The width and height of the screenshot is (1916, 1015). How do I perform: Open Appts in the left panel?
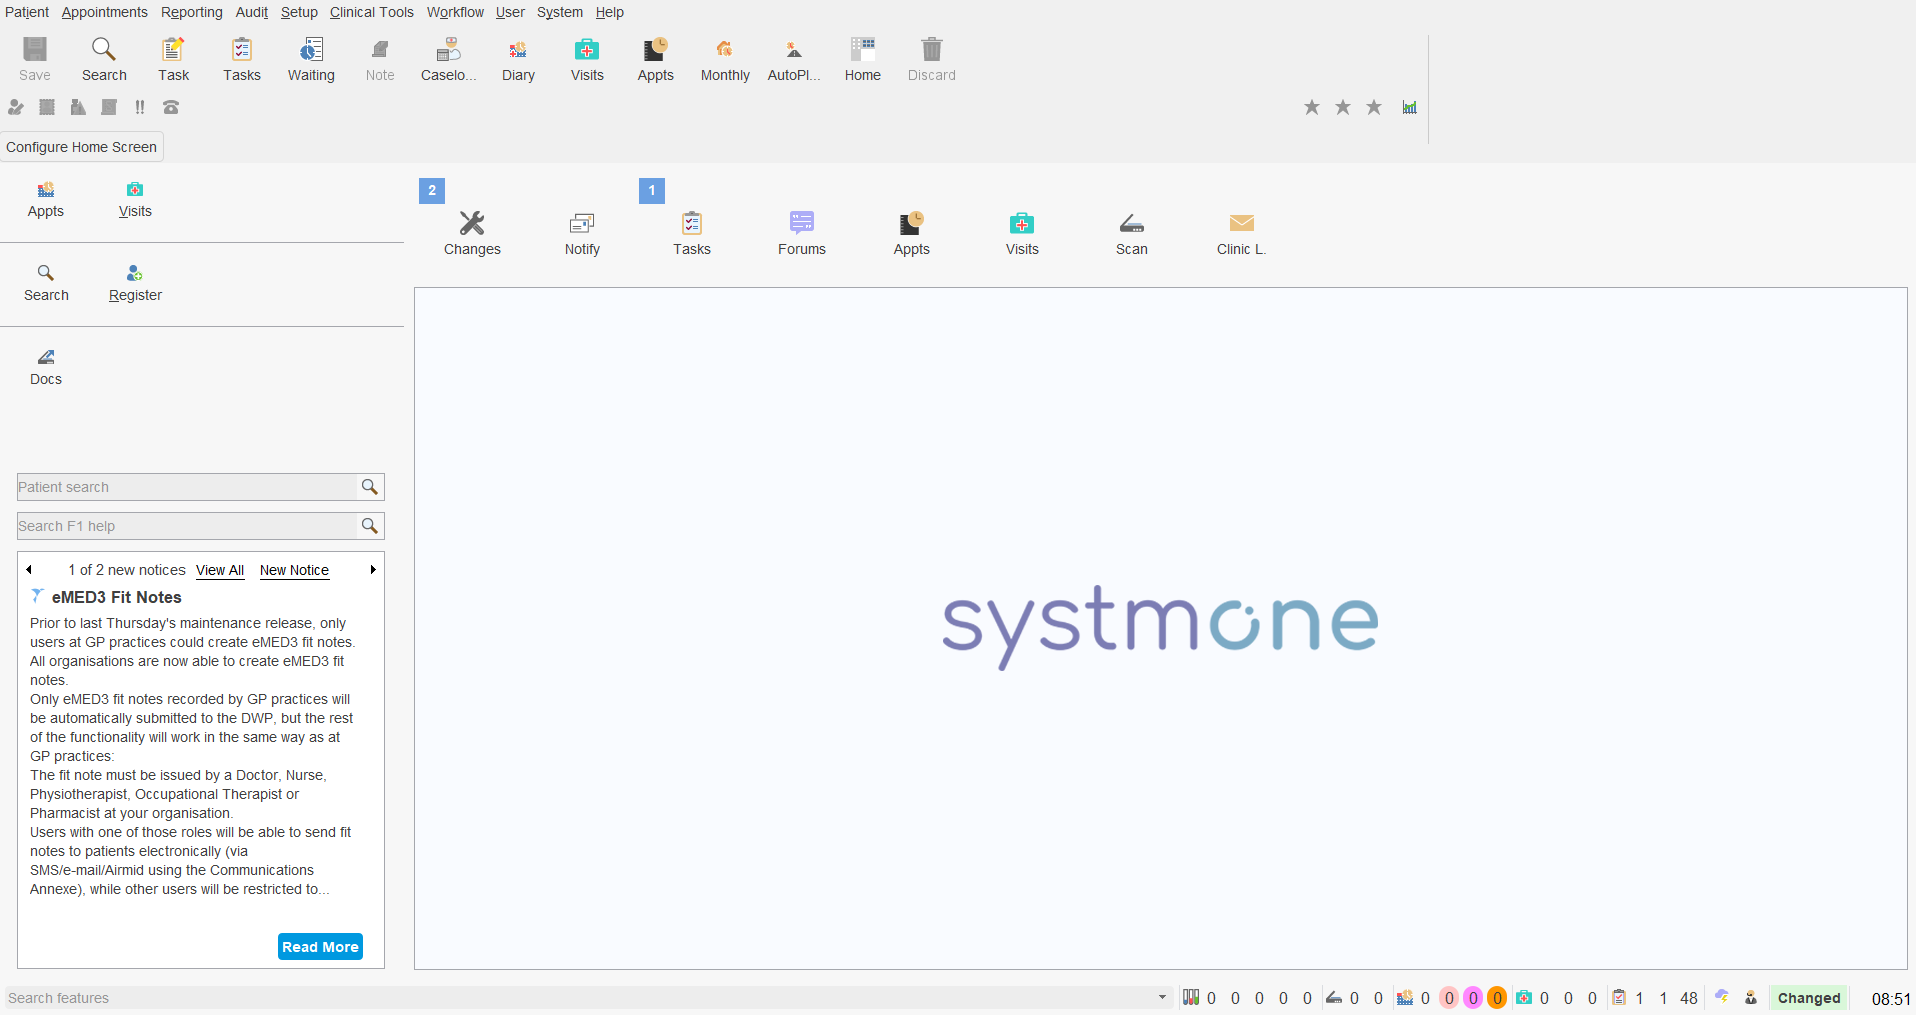pos(46,199)
